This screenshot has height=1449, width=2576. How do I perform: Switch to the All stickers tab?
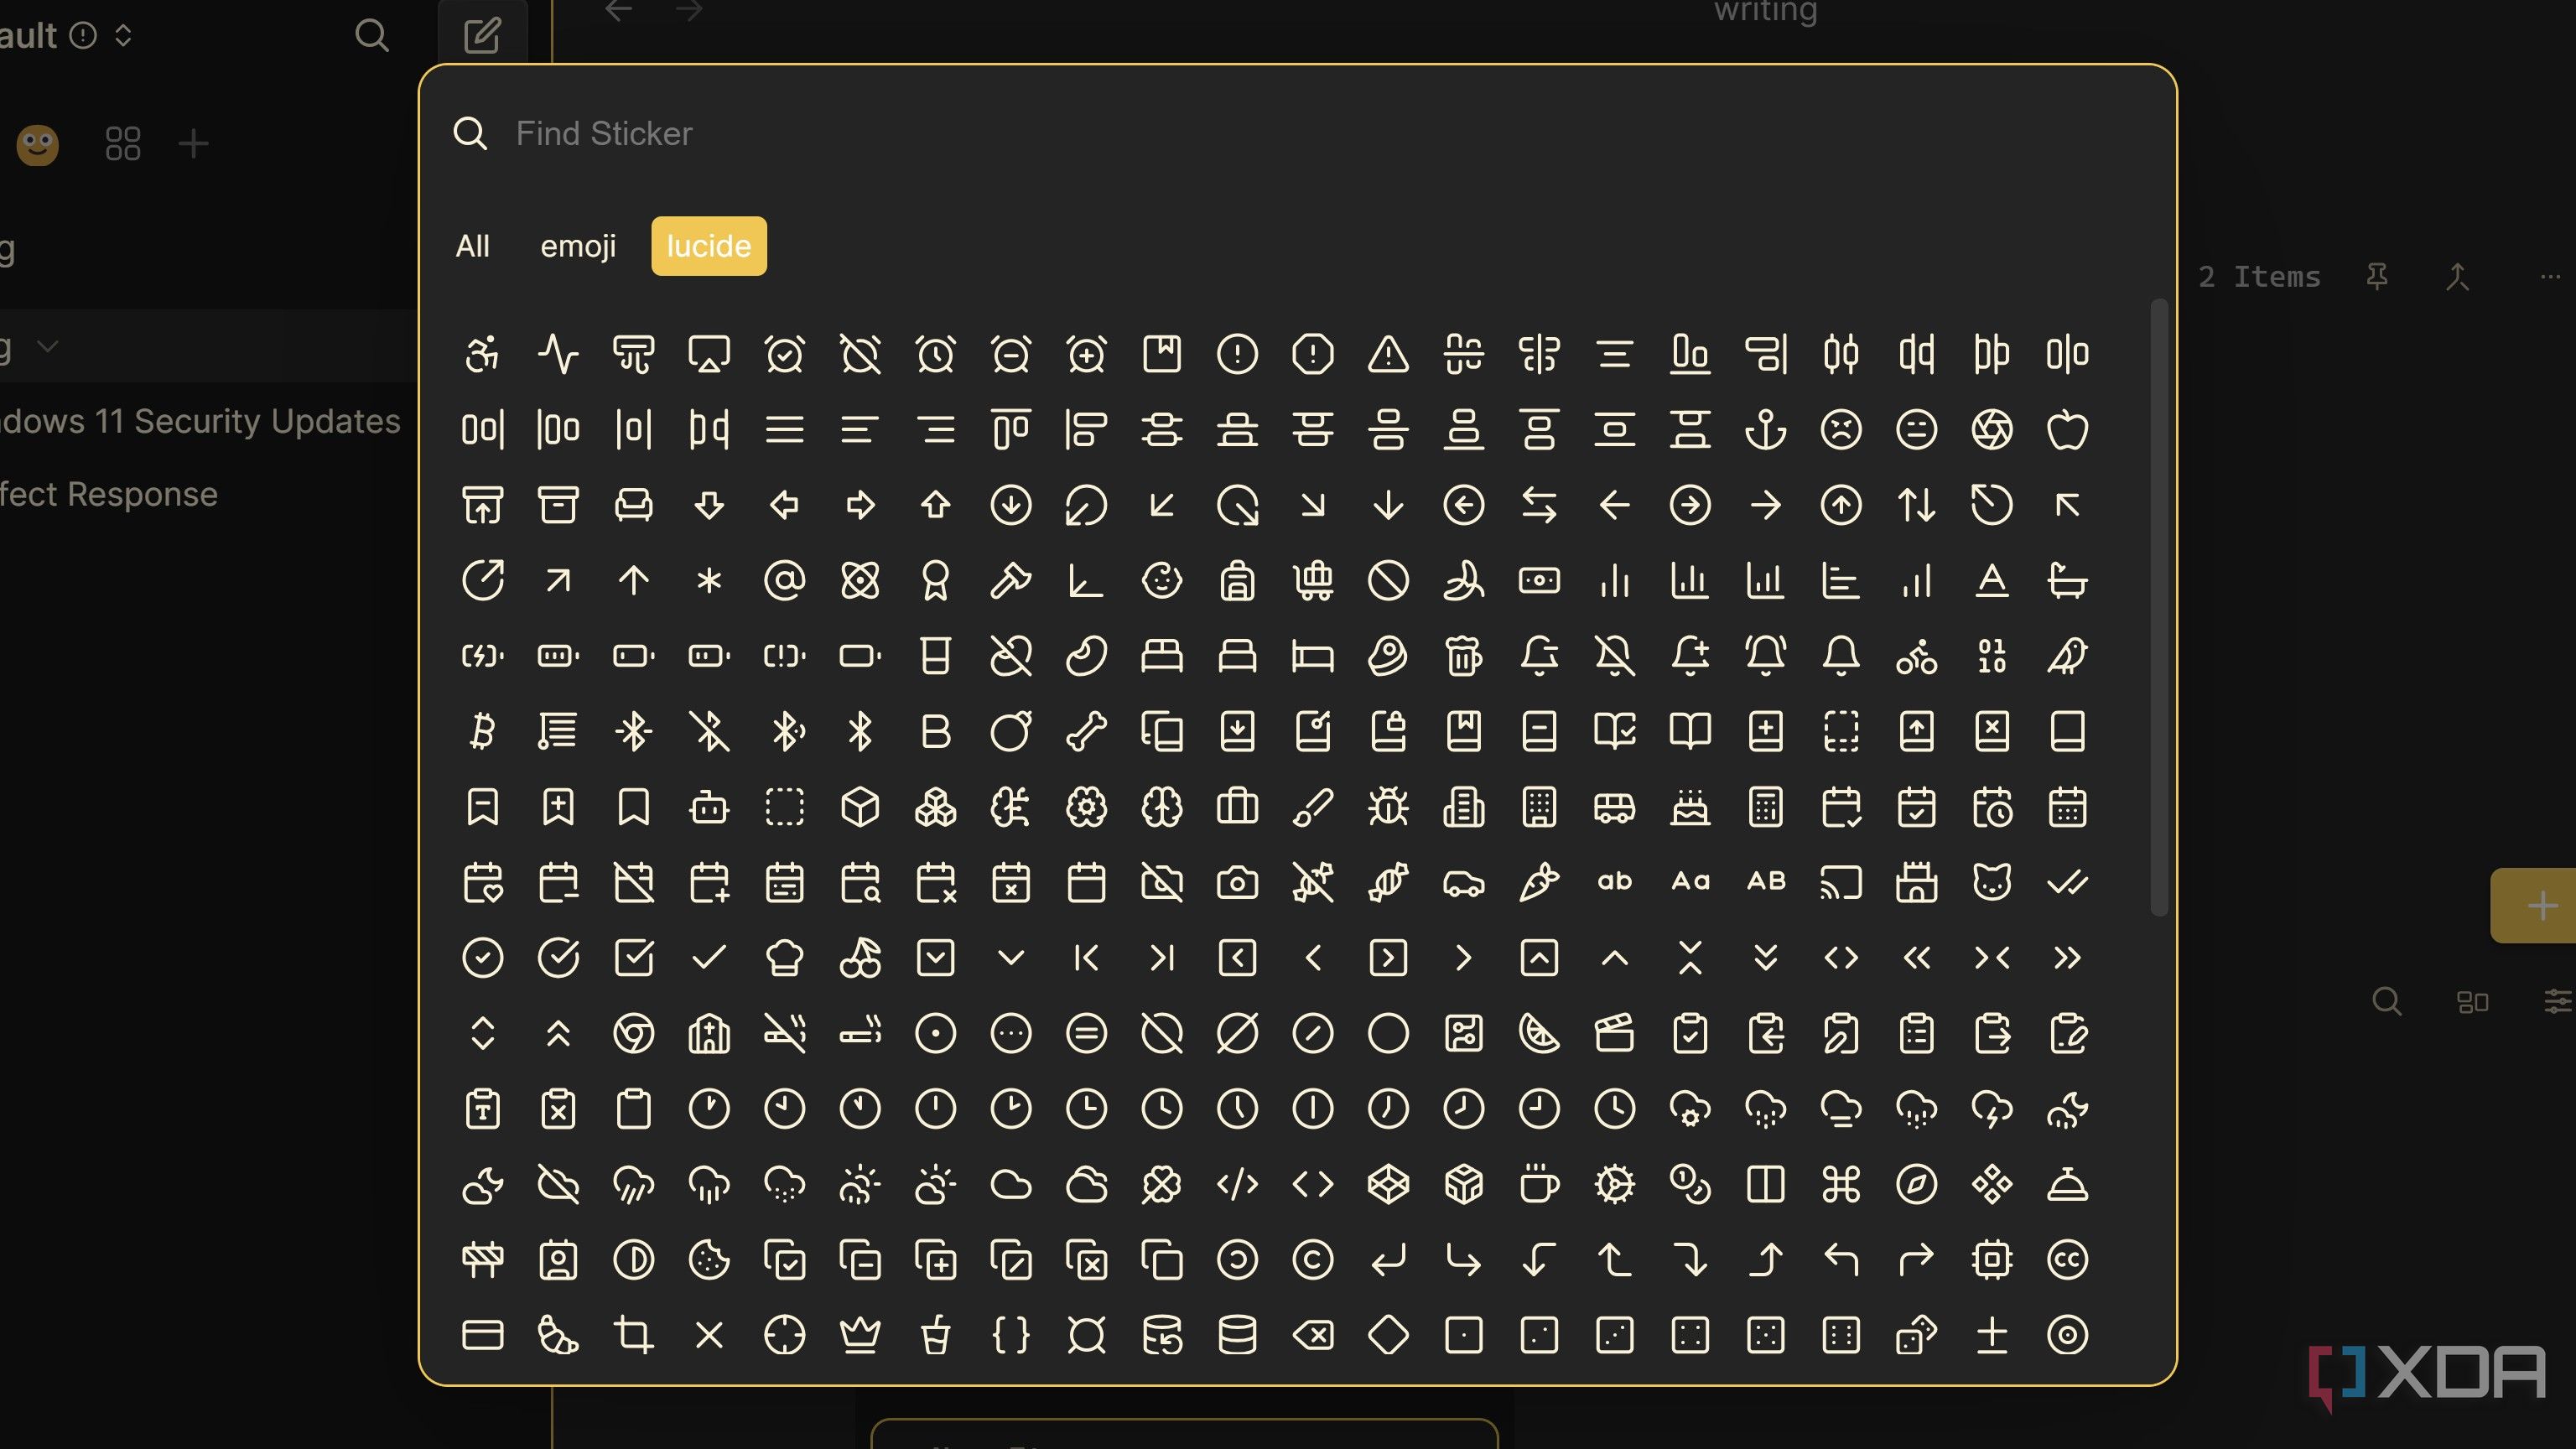472,246
